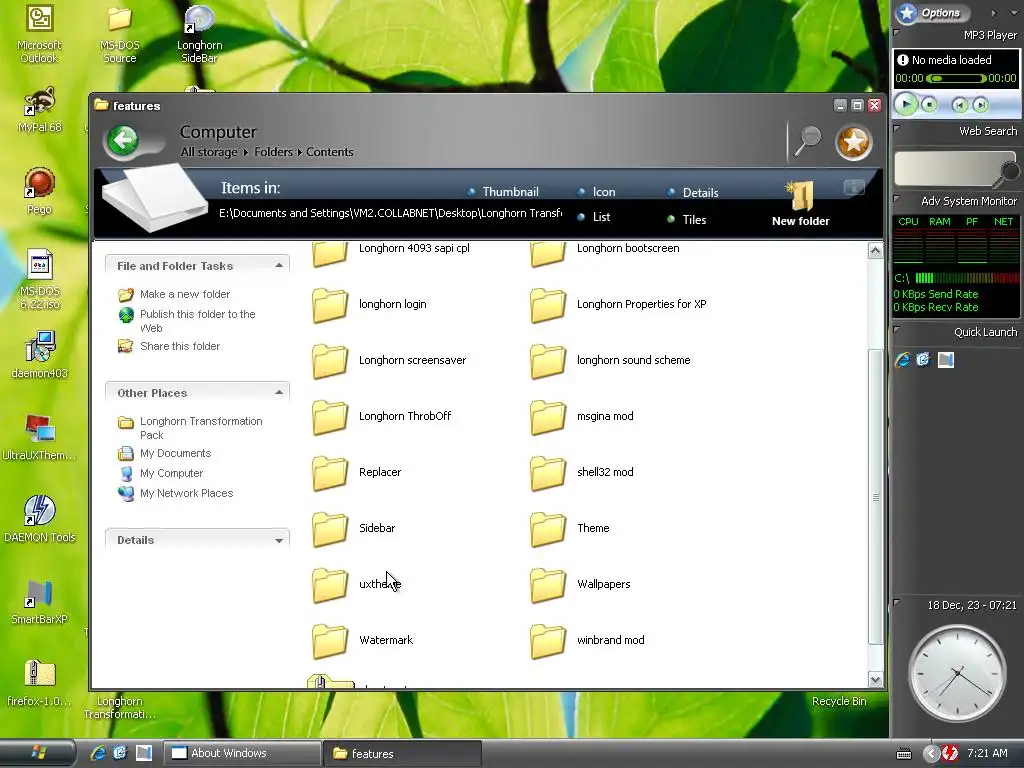Select the Pego desktop shortcut

(x=39, y=191)
